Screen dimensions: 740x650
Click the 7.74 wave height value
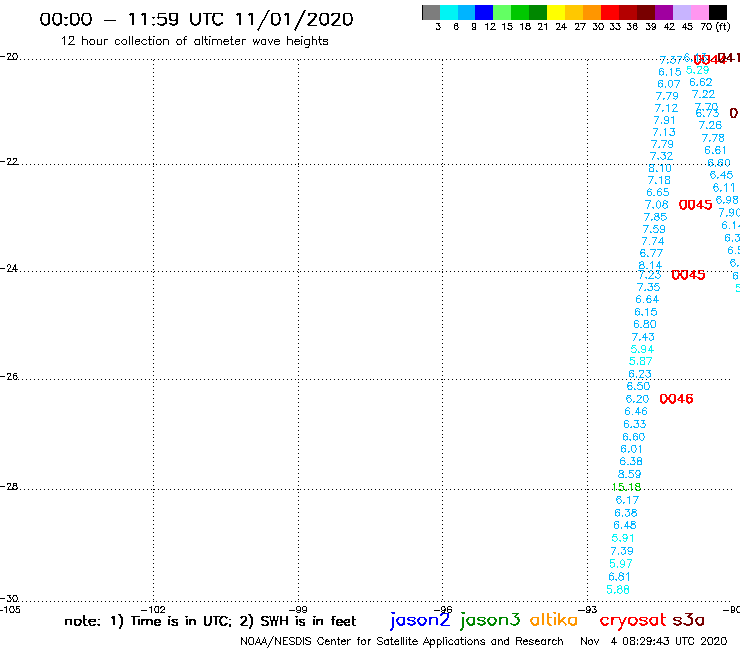point(653,241)
